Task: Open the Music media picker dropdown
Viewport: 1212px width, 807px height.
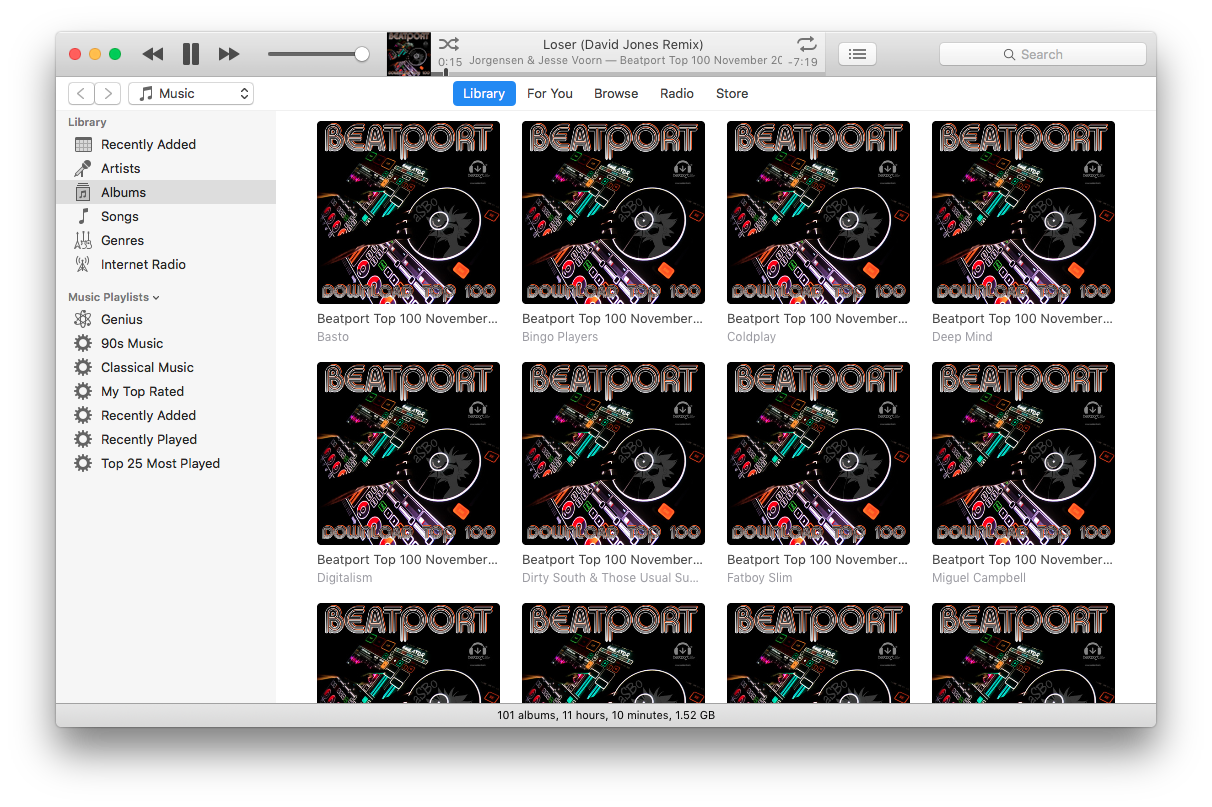Action: tap(191, 93)
